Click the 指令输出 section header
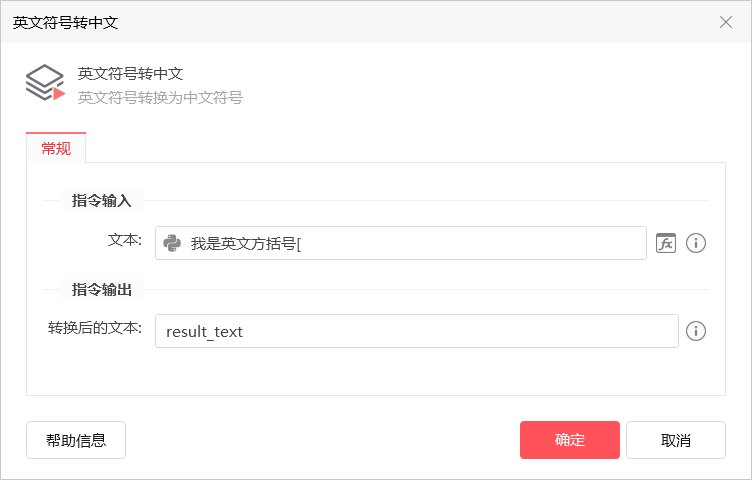Screen dimensions: 752x480 [102, 289]
